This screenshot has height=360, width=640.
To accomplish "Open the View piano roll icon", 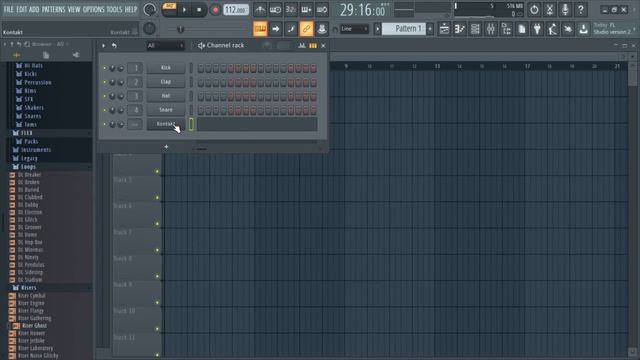I will click(460, 29).
